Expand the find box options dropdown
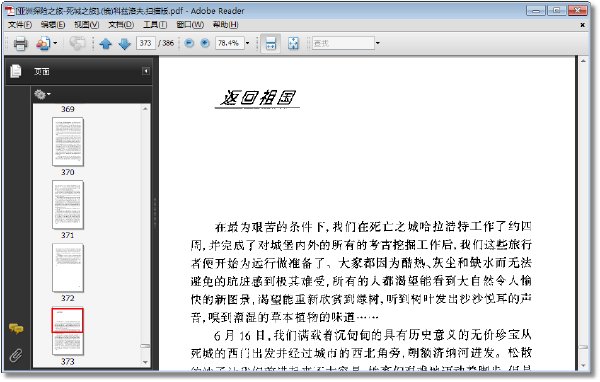This screenshot has width=600, height=382. click(x=378, y=43)
